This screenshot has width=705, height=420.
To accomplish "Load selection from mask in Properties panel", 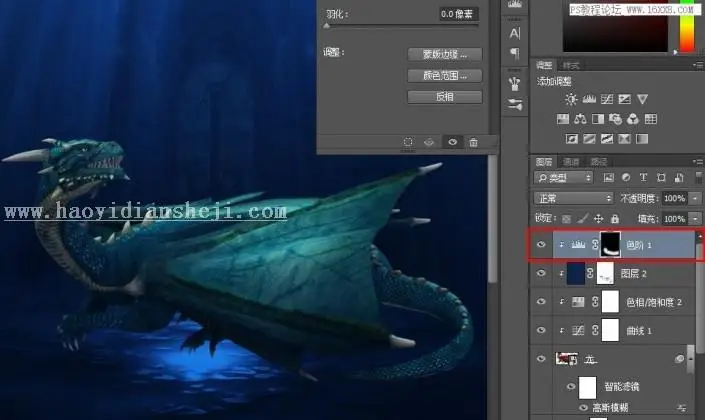I will [x=408, y=142].
